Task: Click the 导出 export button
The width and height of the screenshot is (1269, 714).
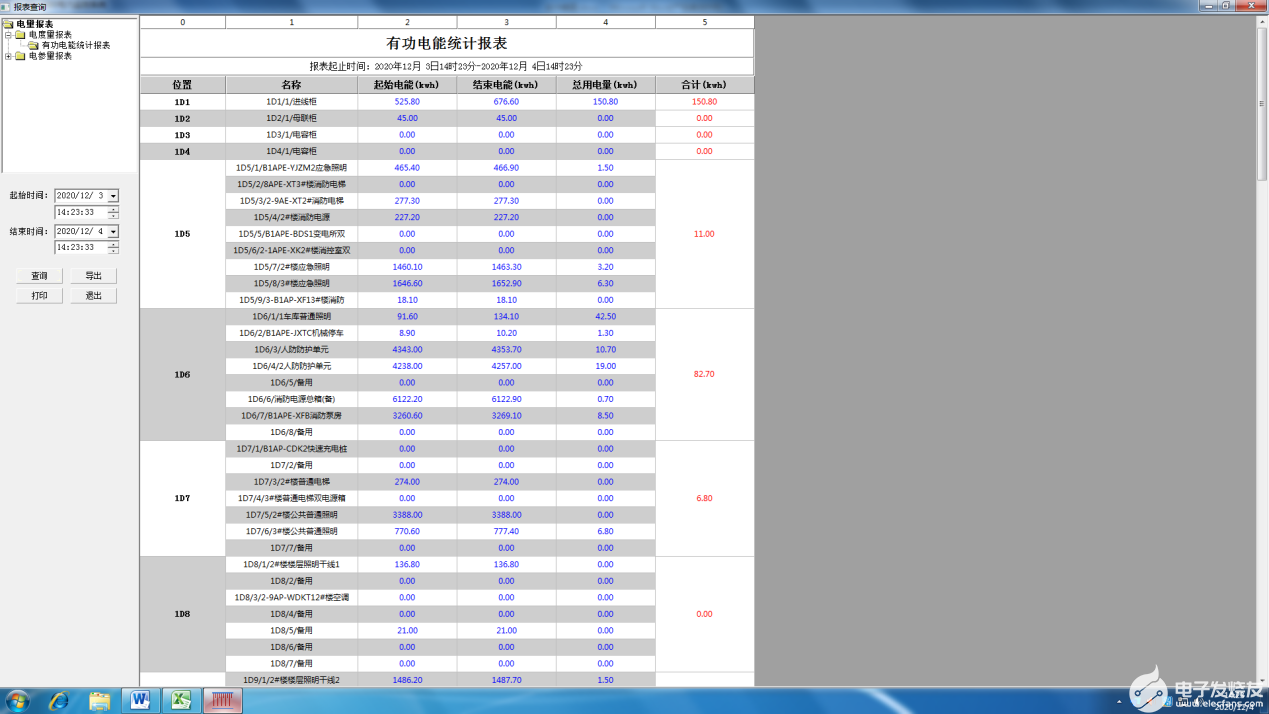Action: point(93,276)
